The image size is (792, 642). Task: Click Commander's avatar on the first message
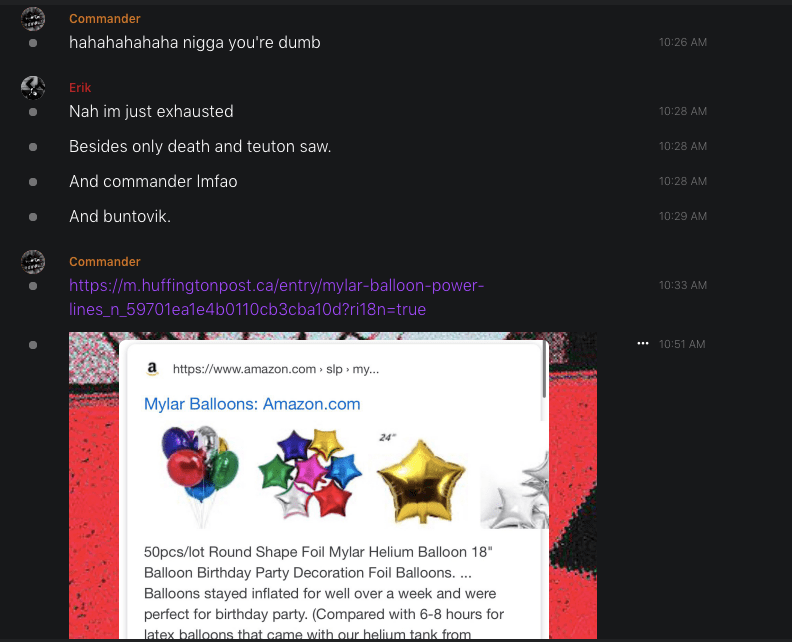click(33, 19)
